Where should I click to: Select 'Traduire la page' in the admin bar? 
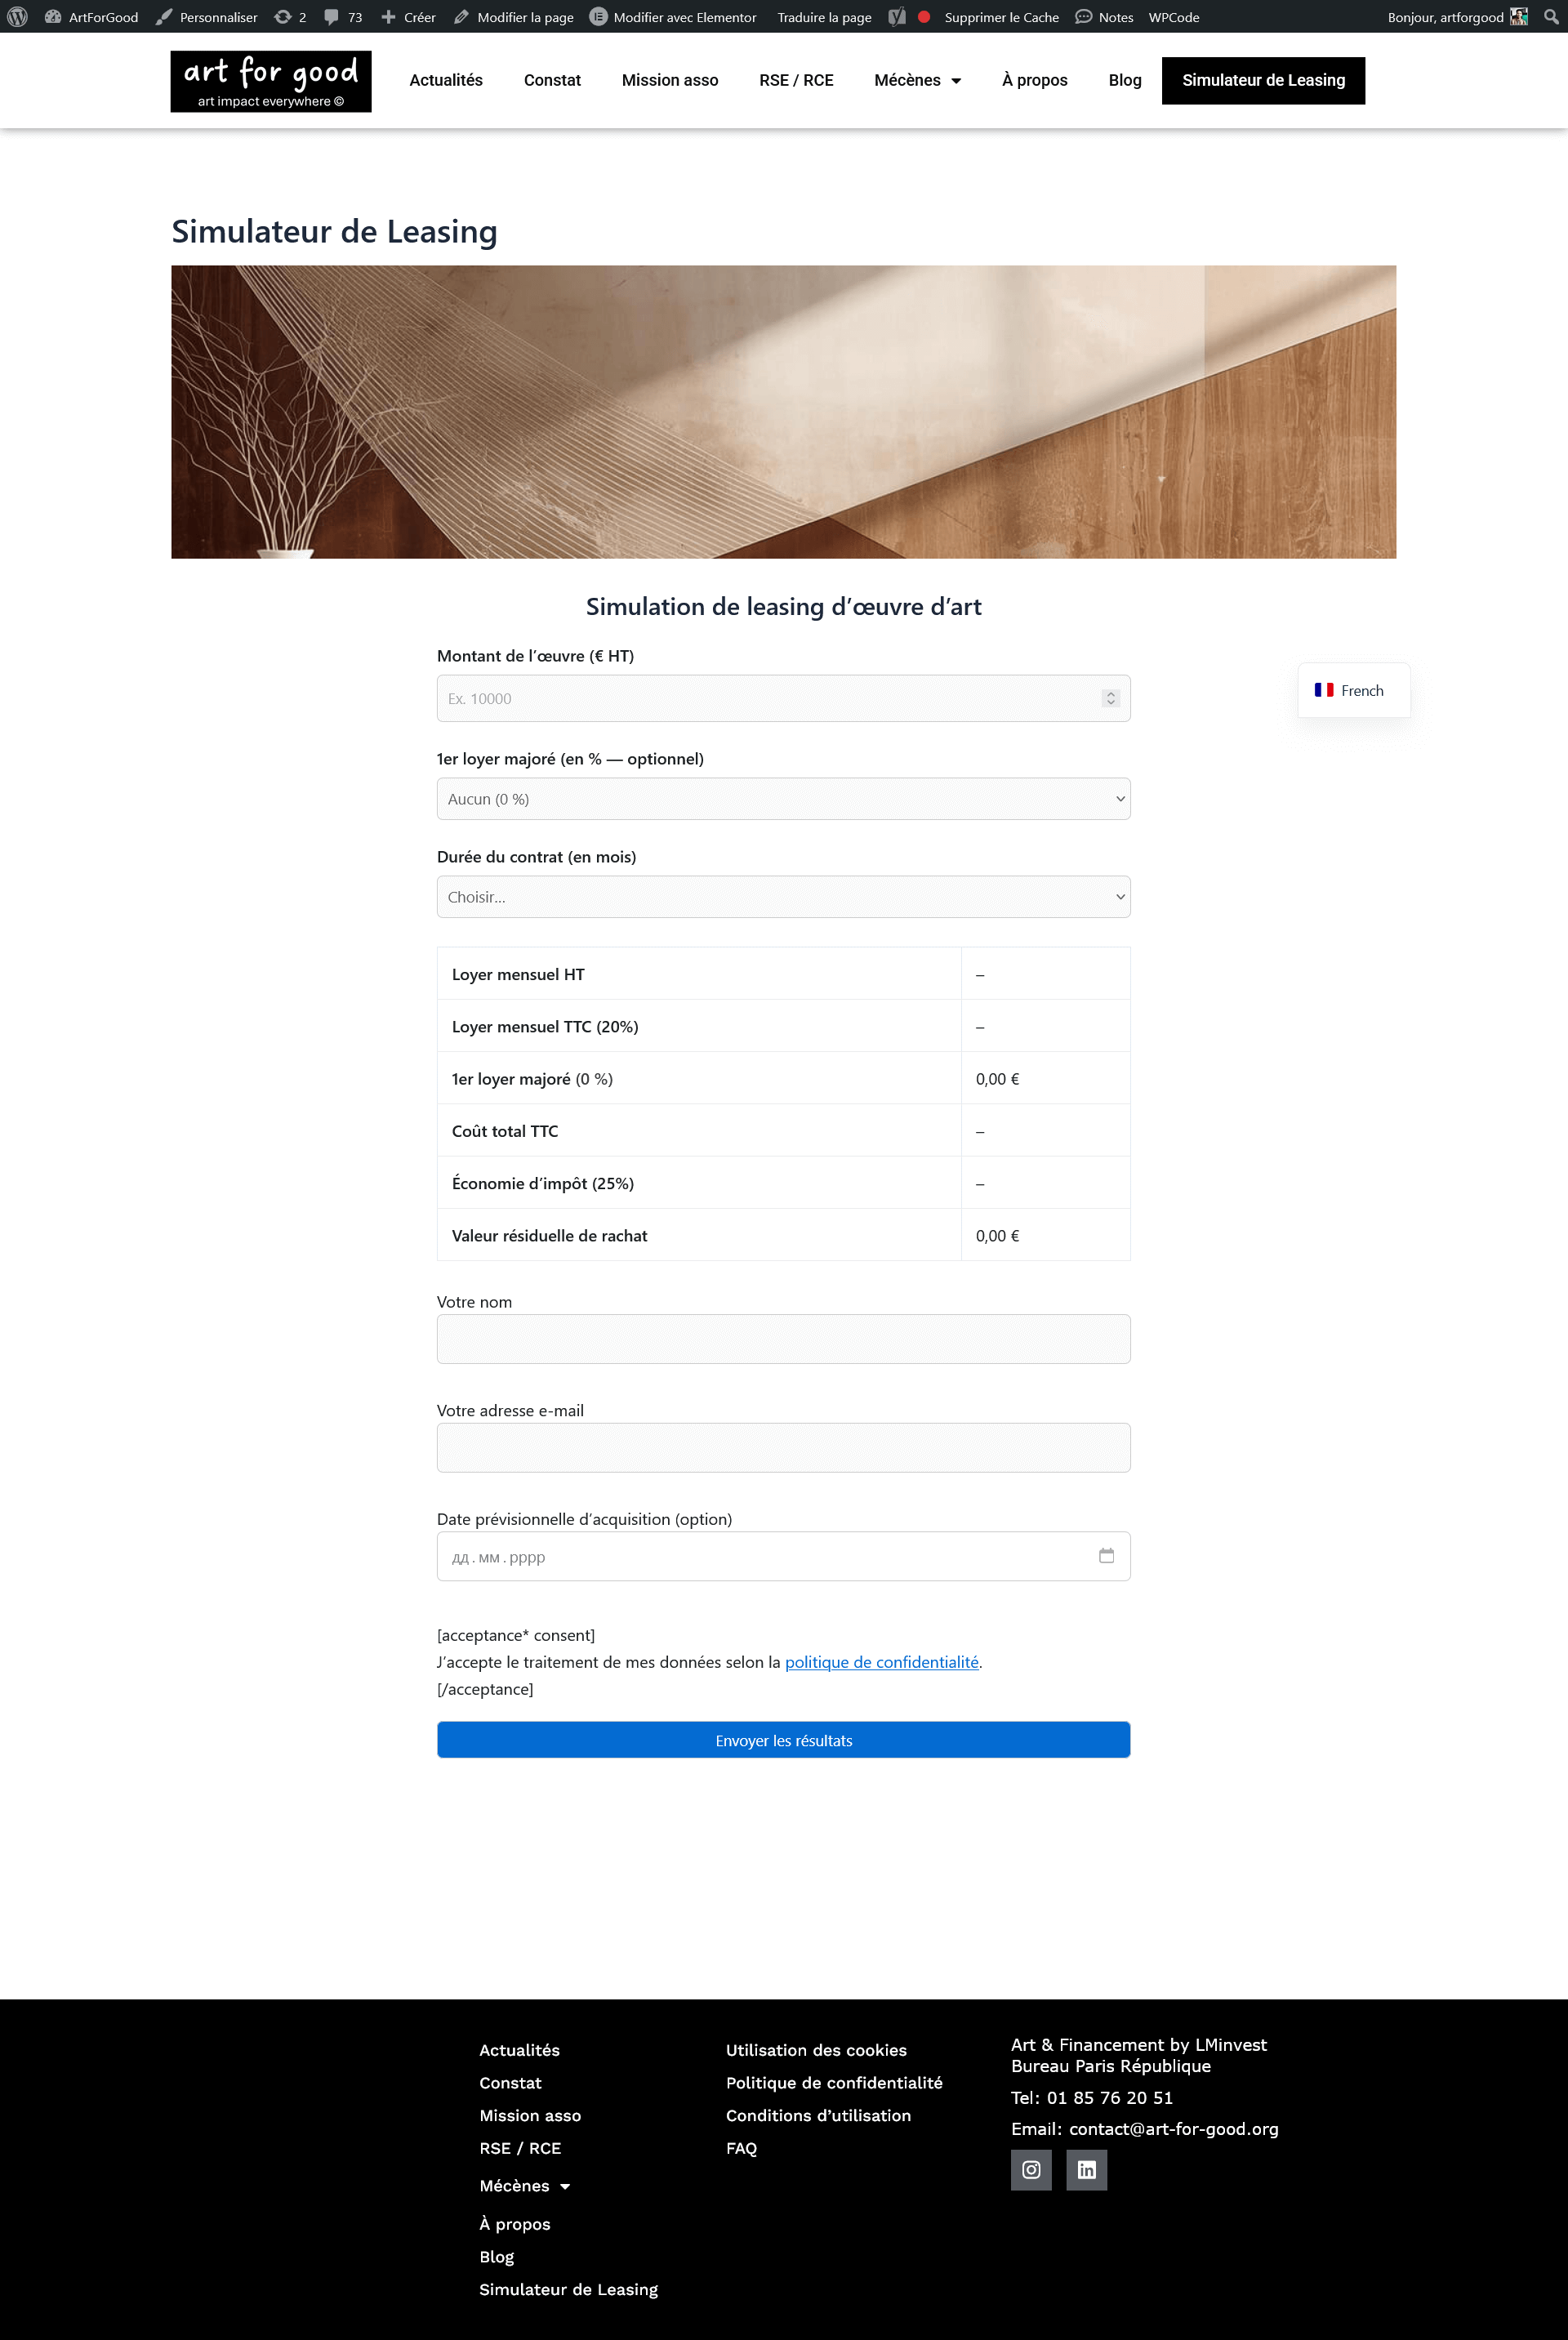click(824, 16)
